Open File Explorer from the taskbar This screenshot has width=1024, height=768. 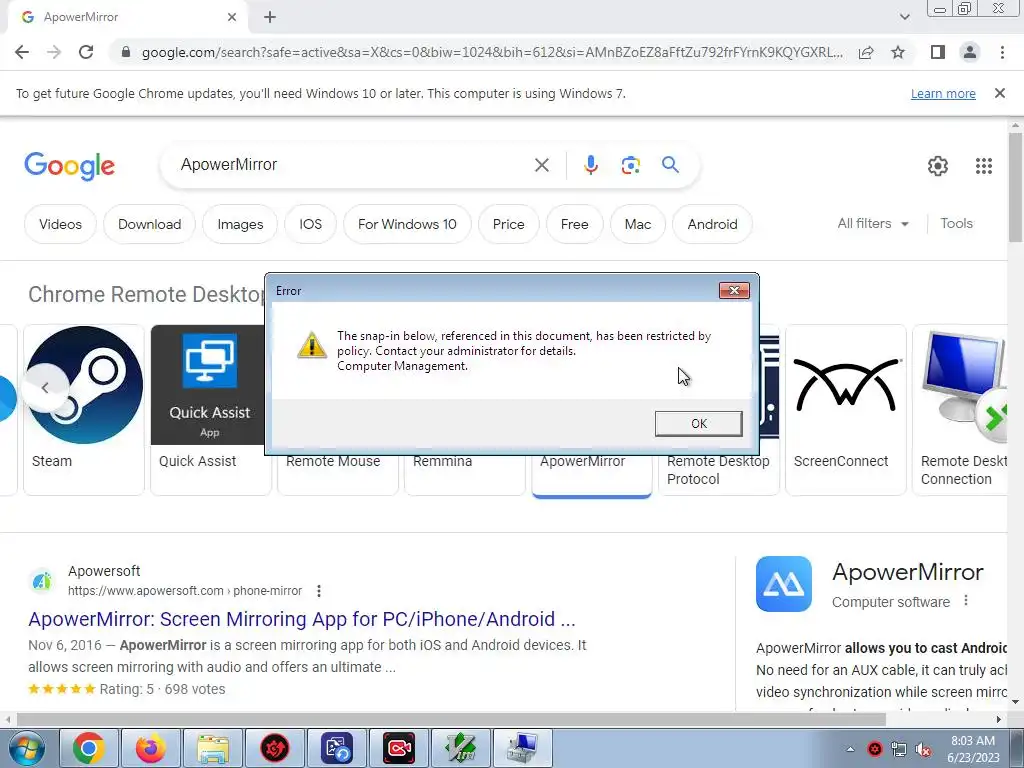tap(213, 748)
